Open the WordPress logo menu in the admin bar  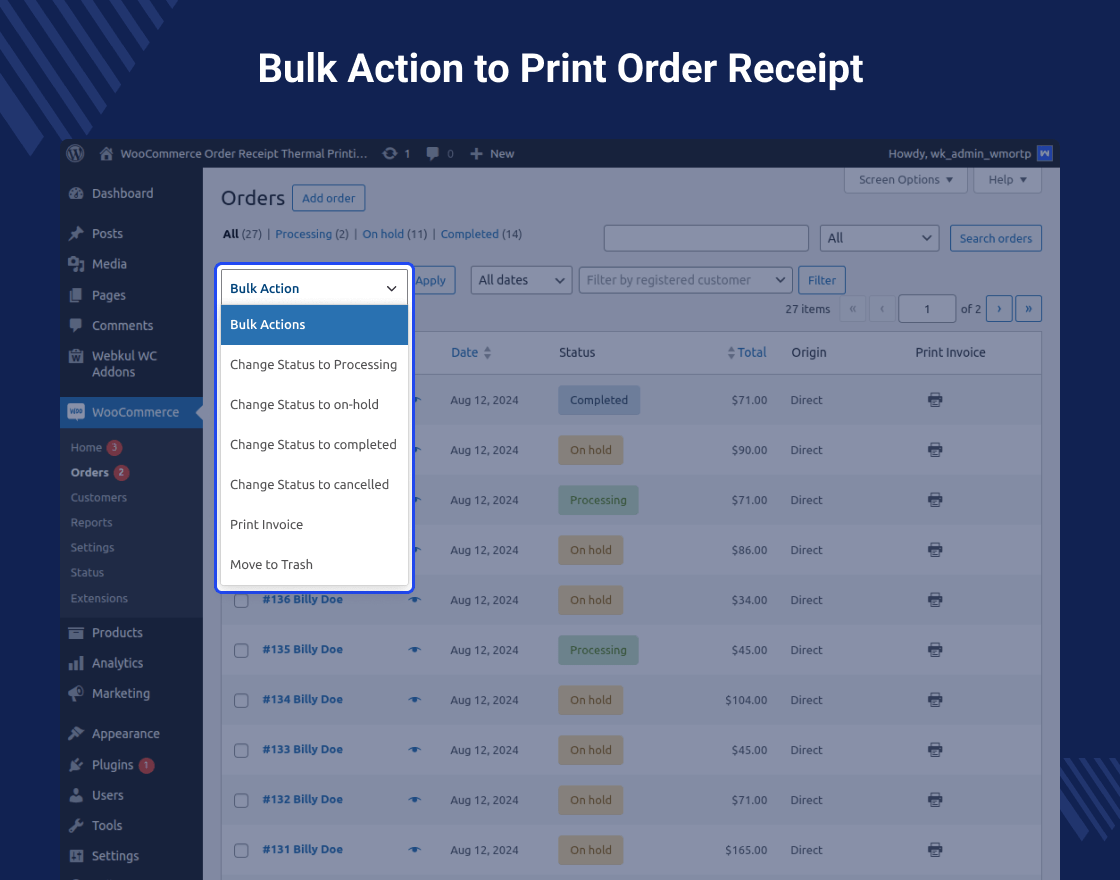[x=74, y=154]
